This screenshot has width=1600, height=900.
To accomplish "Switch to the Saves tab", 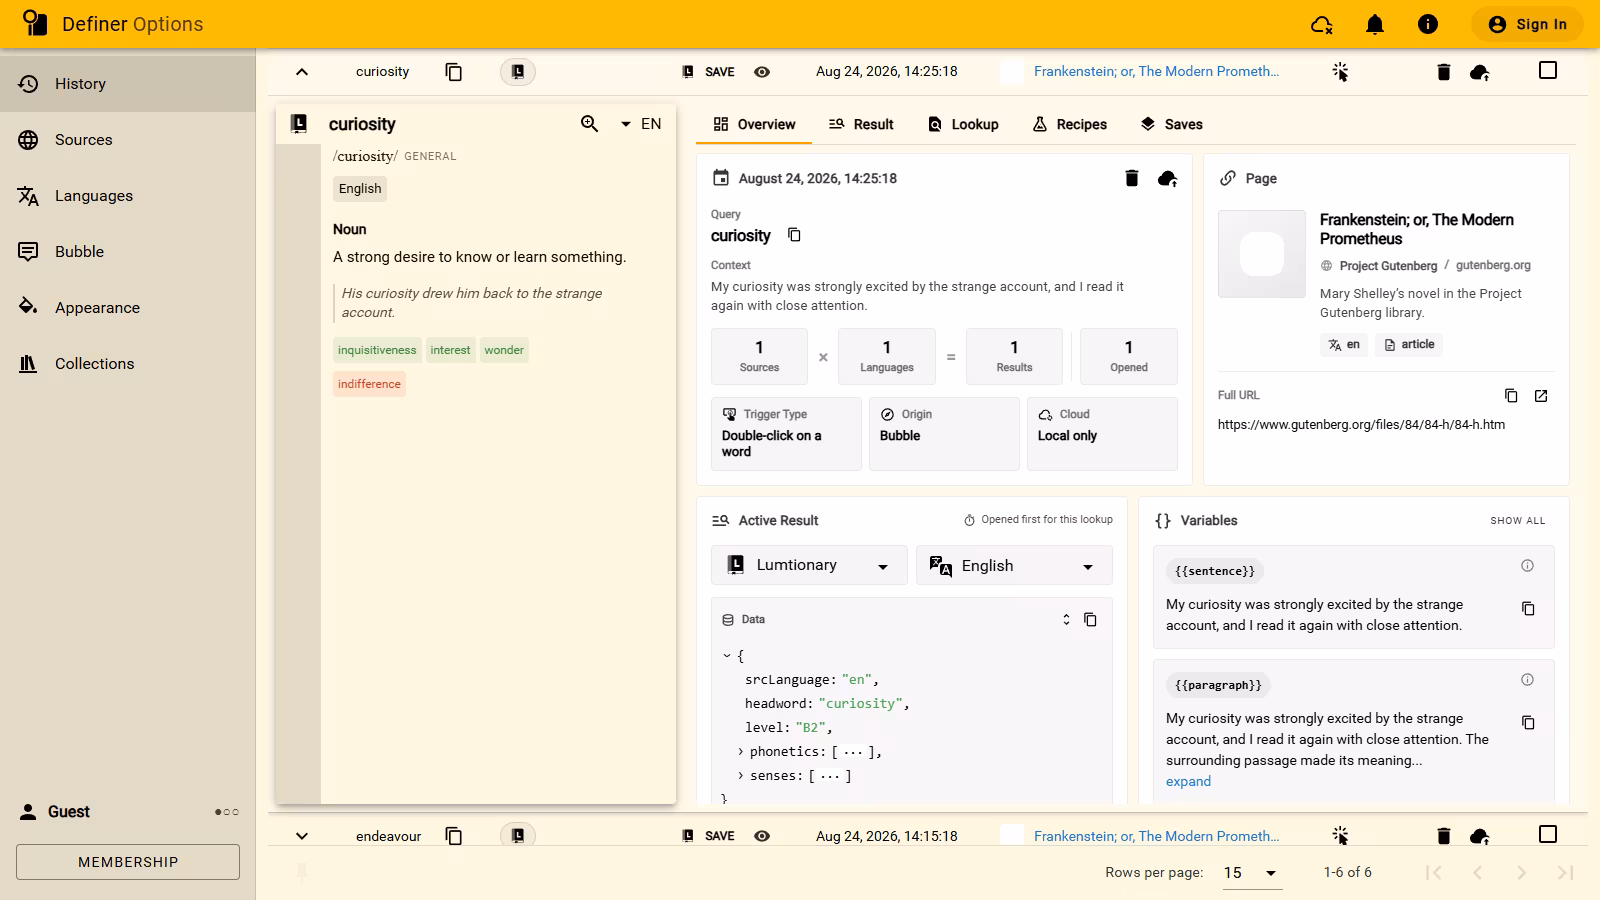I will 1171,124.
